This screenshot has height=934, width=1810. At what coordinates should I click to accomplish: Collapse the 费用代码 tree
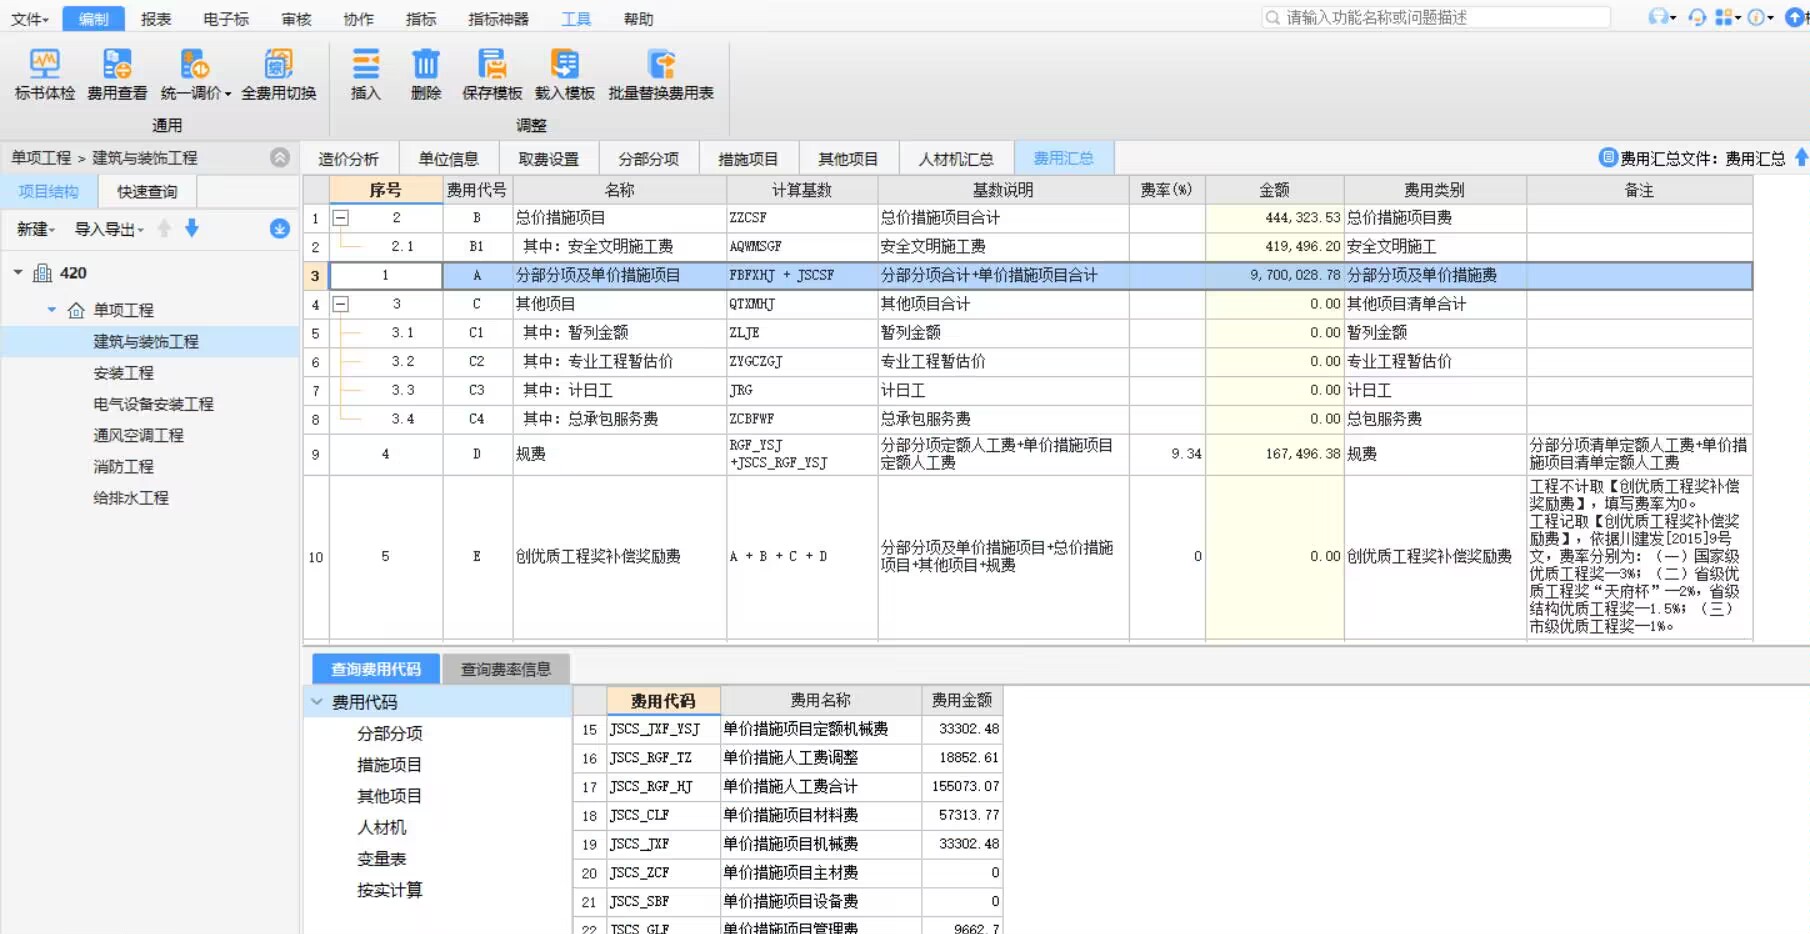click(317, 702)
